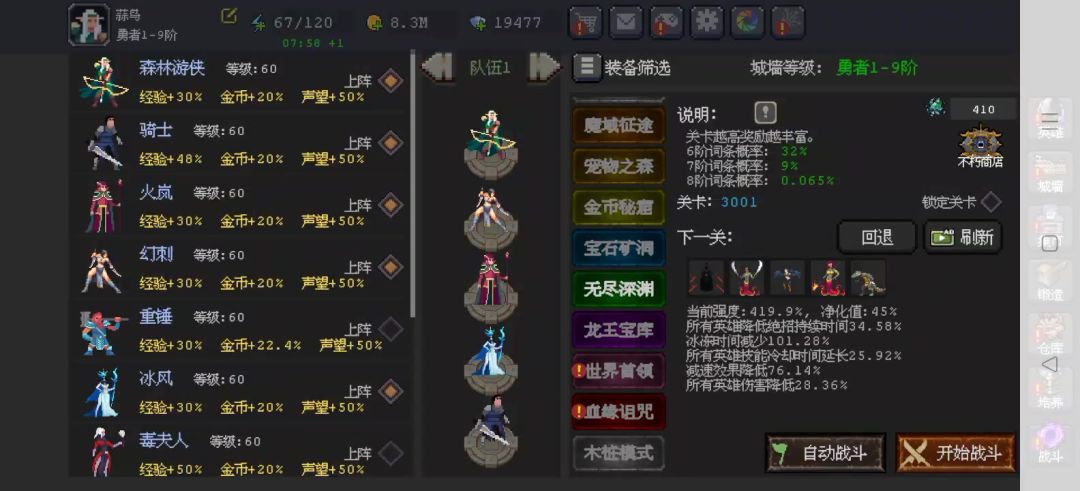1080x491 pixels.
Task: Click the 自动战斗 button
Action: pos(825,453)
